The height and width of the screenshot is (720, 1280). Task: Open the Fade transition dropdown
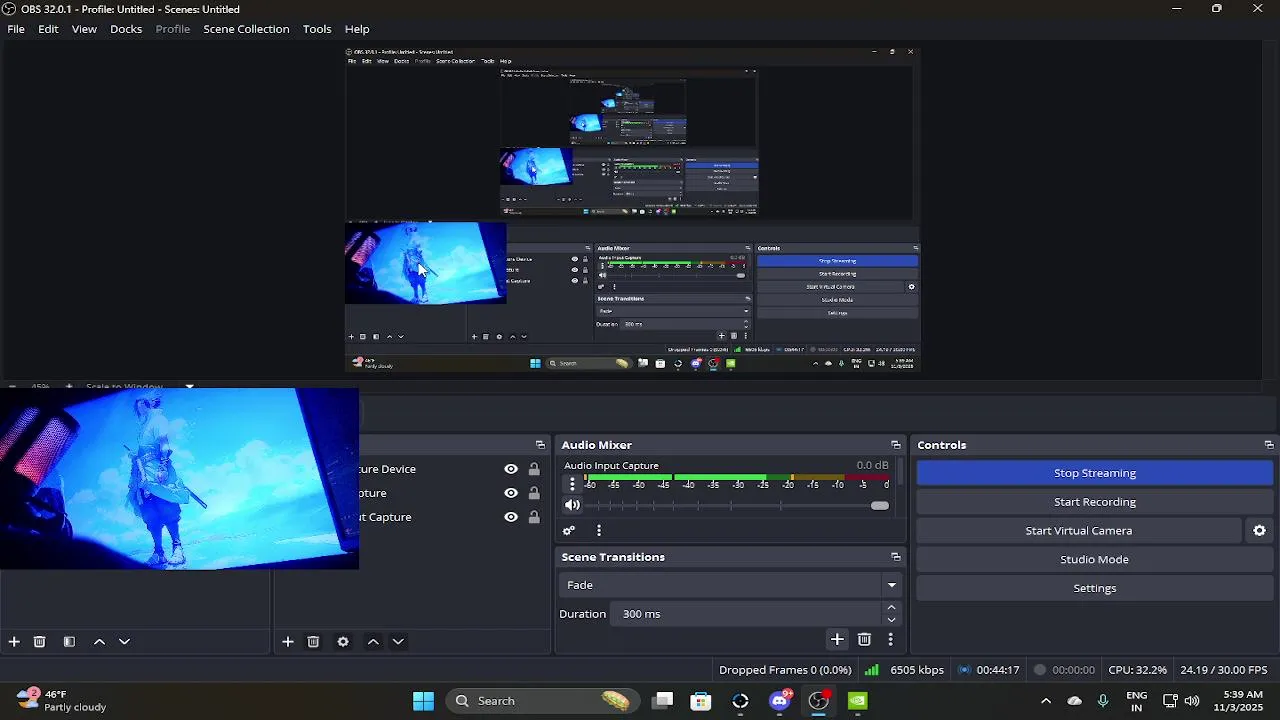point(729,585)
